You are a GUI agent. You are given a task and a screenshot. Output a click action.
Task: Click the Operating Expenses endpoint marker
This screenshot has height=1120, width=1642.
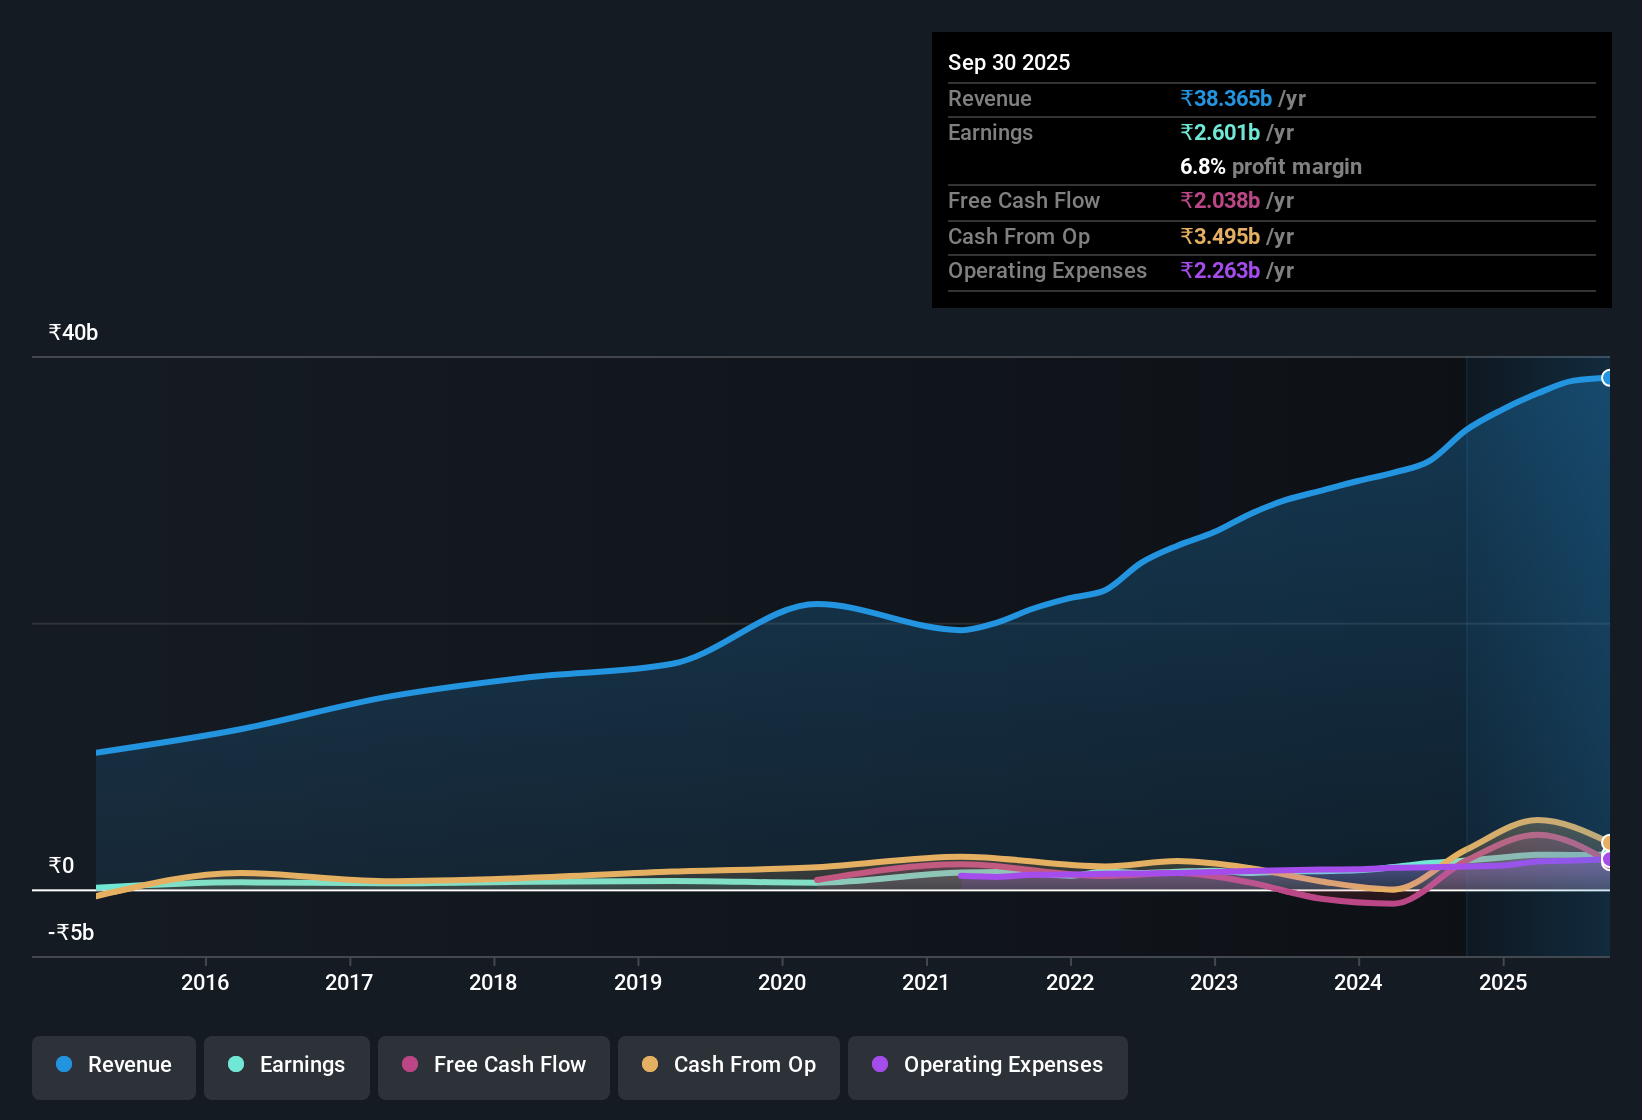[1607, 859]
